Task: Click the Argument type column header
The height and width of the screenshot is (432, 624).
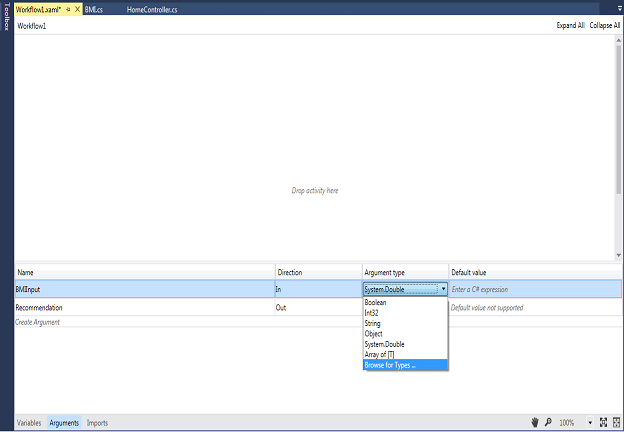Action: [405, 272]
